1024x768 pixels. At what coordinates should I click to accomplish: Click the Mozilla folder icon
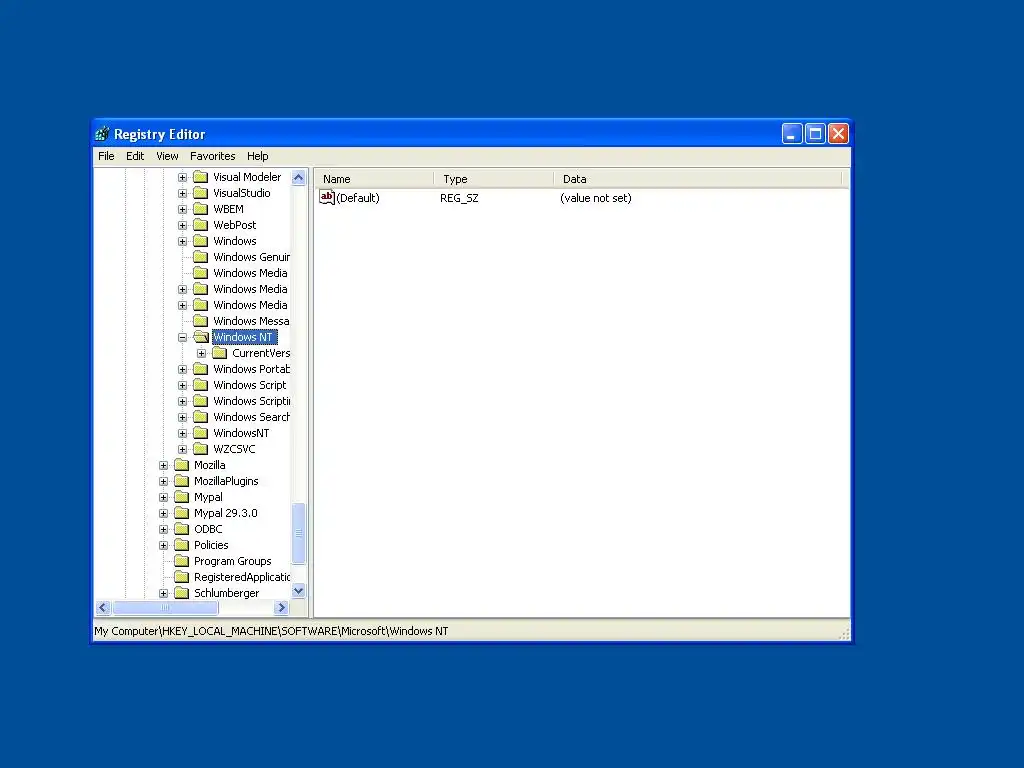point(182,465)
